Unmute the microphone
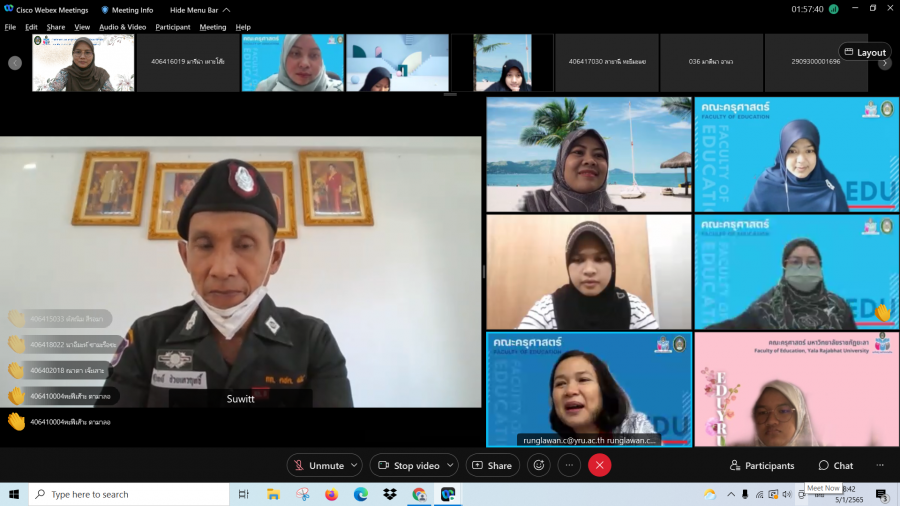The image size is (900, 506). tap(318, 465)
